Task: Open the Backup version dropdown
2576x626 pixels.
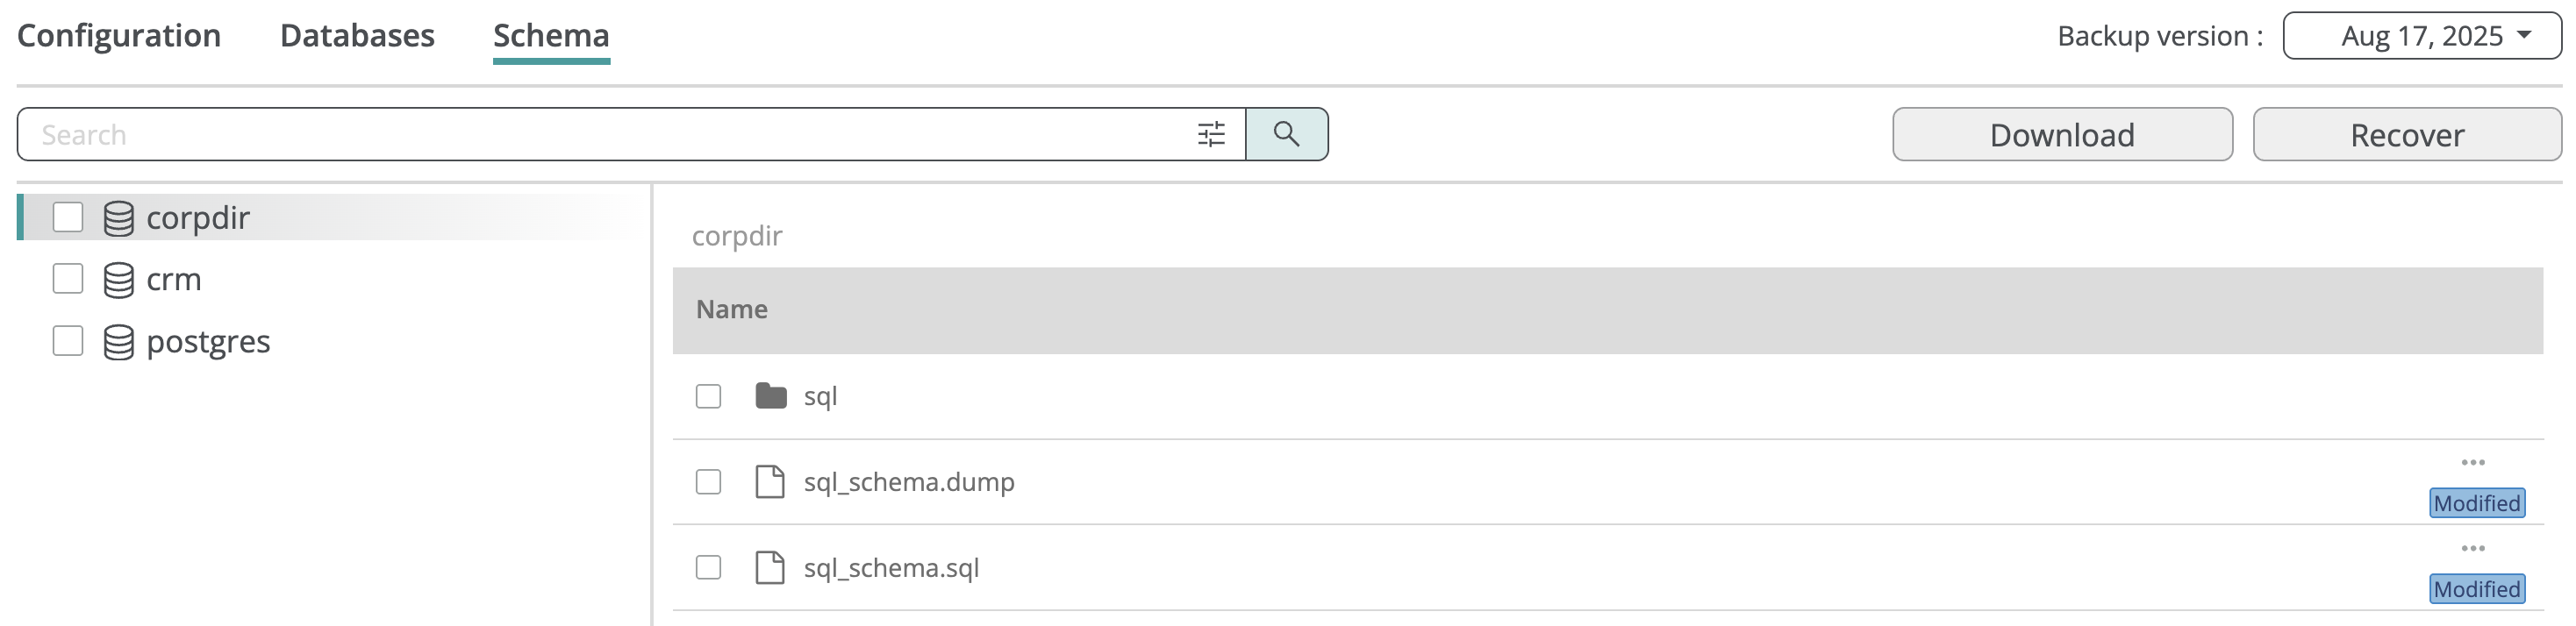Action: pos(2421,36)
